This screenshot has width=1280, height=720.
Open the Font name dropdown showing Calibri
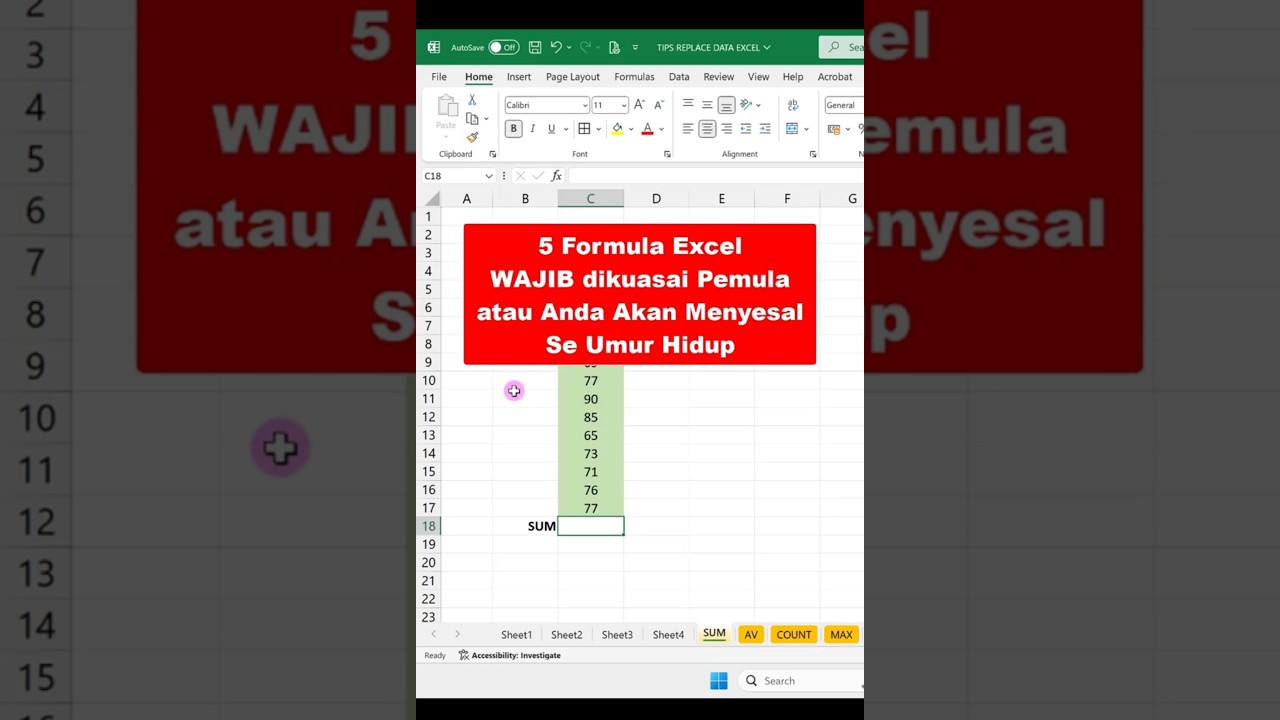click(x=545, y=105)
